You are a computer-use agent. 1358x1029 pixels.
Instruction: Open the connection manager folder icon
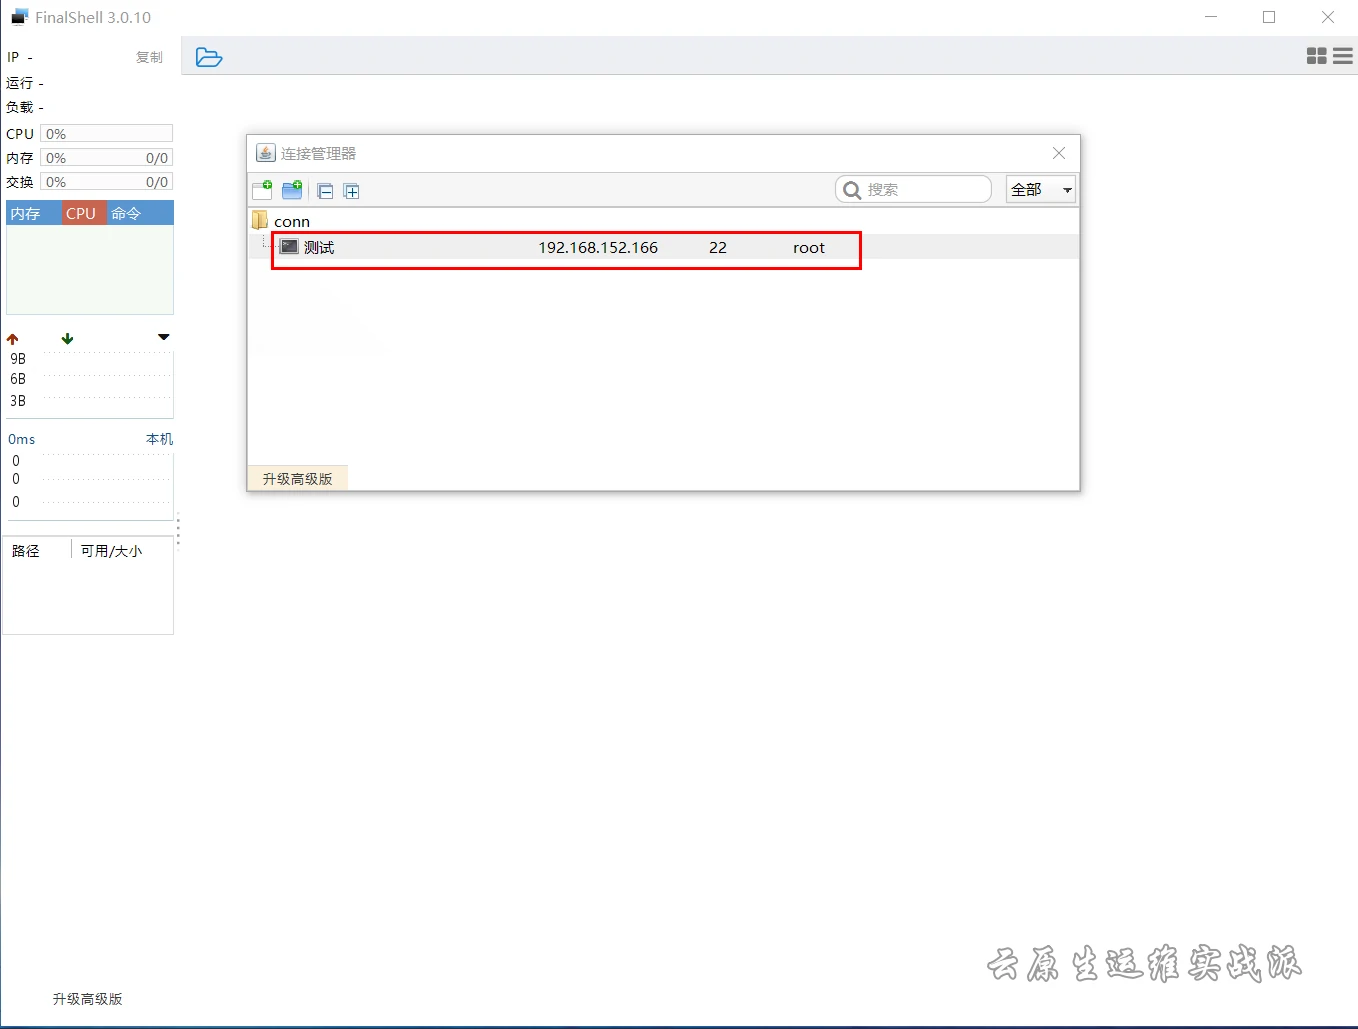209,57
